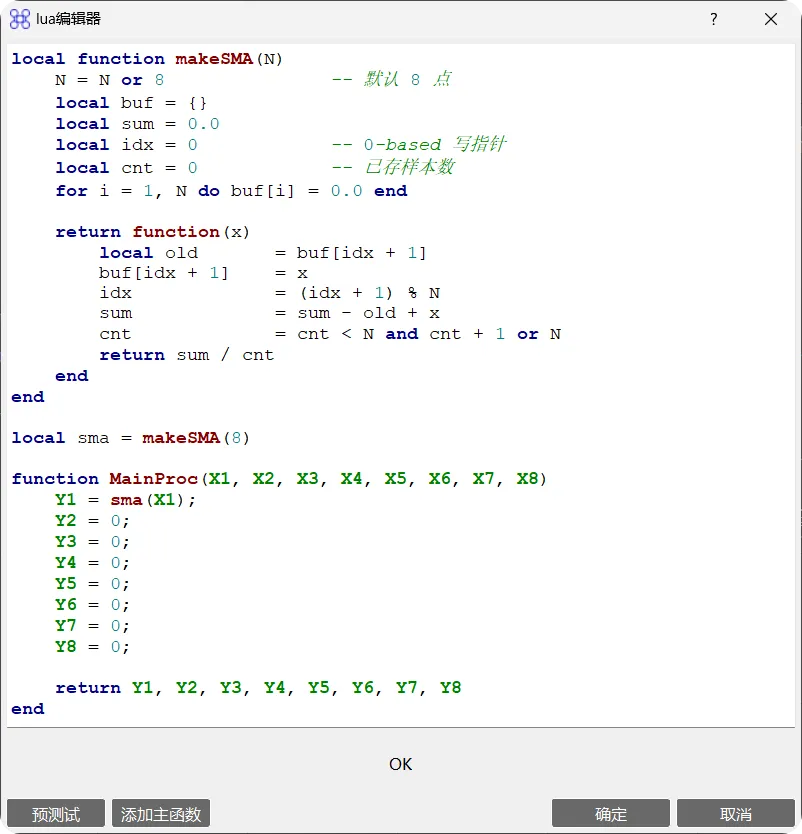Click the 'return Y1, Y2, ... Y8' line
The image size is (802, 834).
point(258,688)
